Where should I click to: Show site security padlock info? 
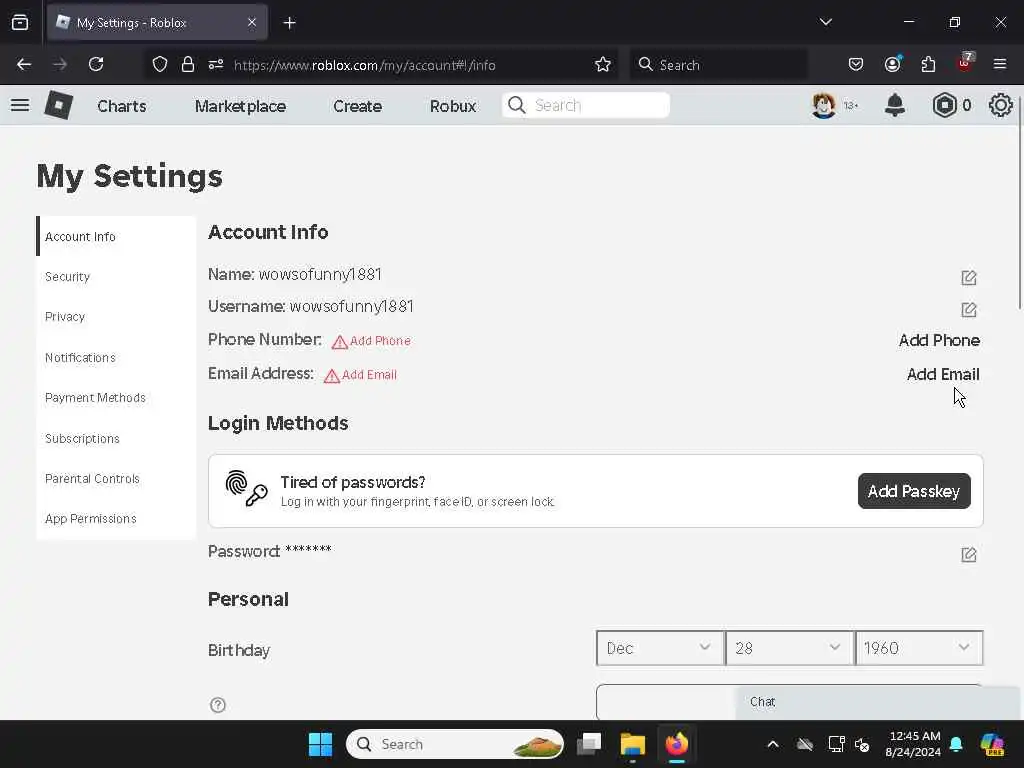tap(188, 64)
